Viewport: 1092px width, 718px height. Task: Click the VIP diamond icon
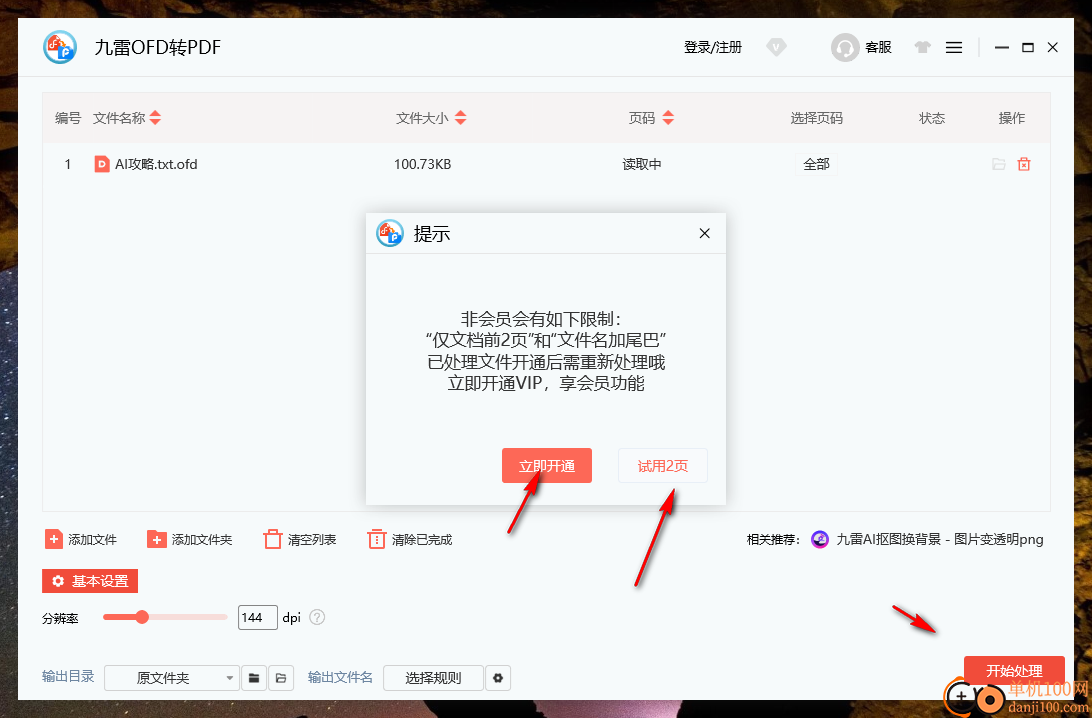point(776,47)
